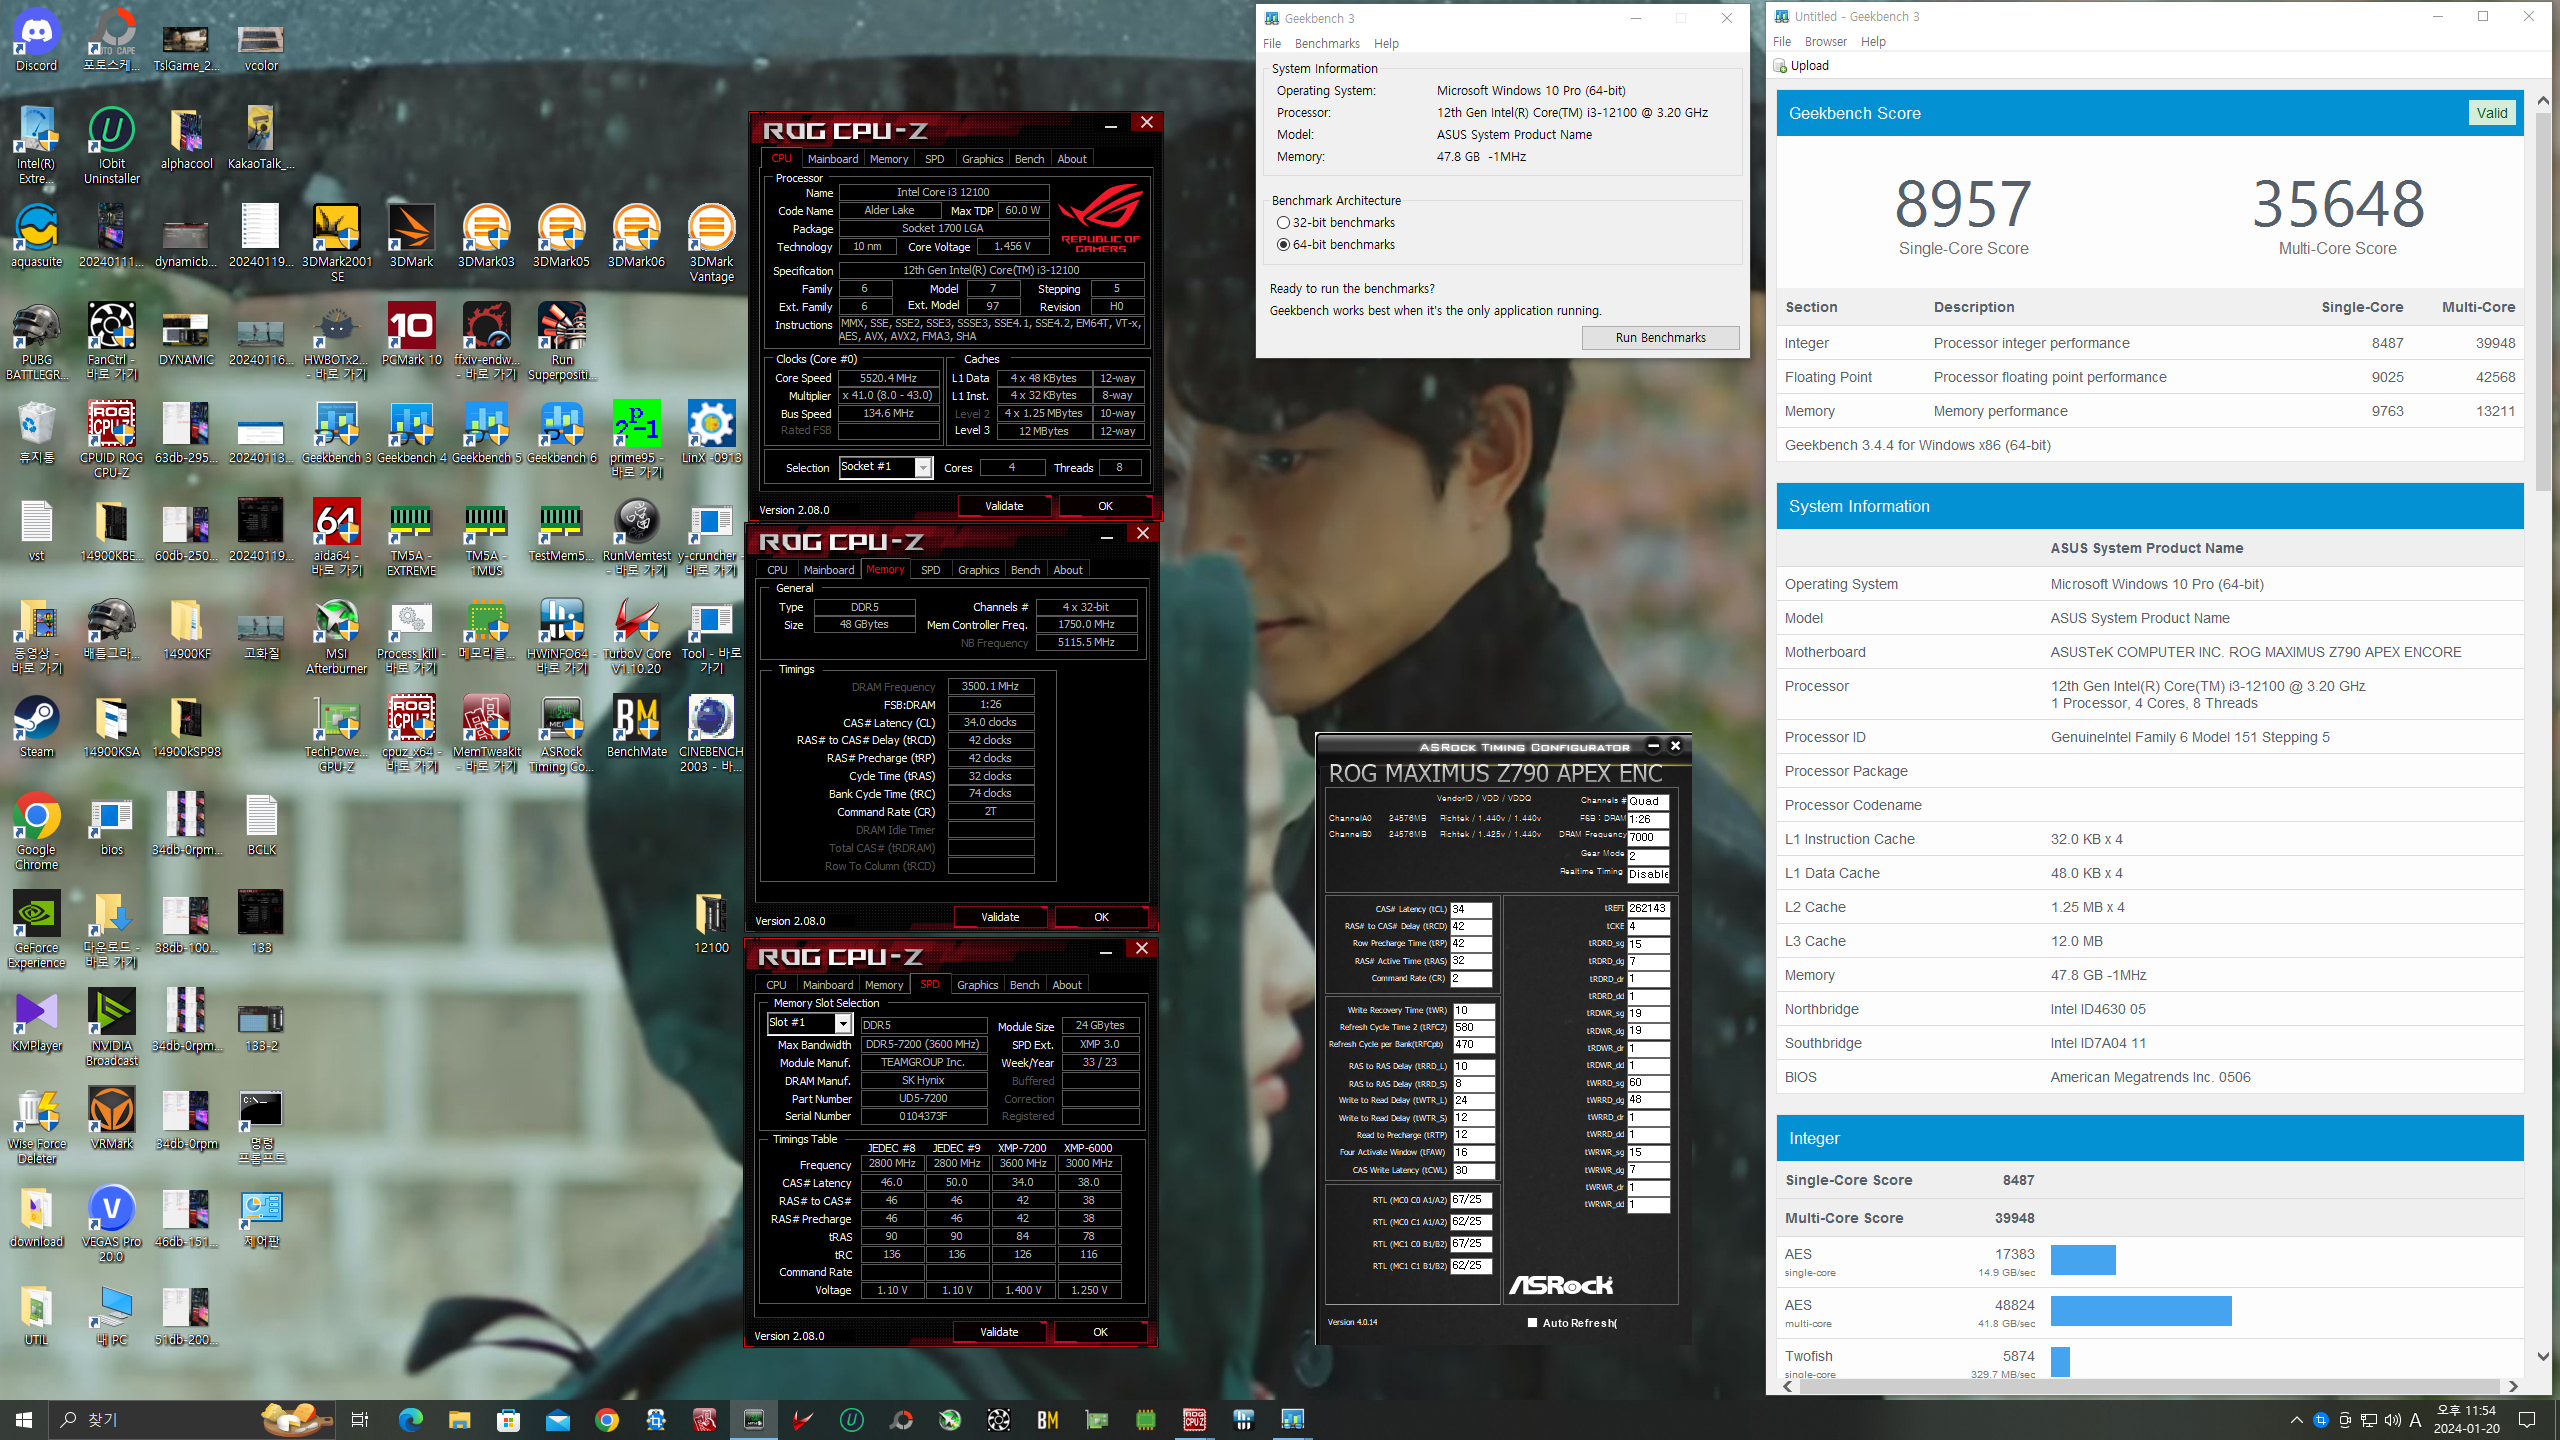Open the TestMem5 desktop icon
2560x1440 pixels.
pyautogui.click(x=561, y=531)
